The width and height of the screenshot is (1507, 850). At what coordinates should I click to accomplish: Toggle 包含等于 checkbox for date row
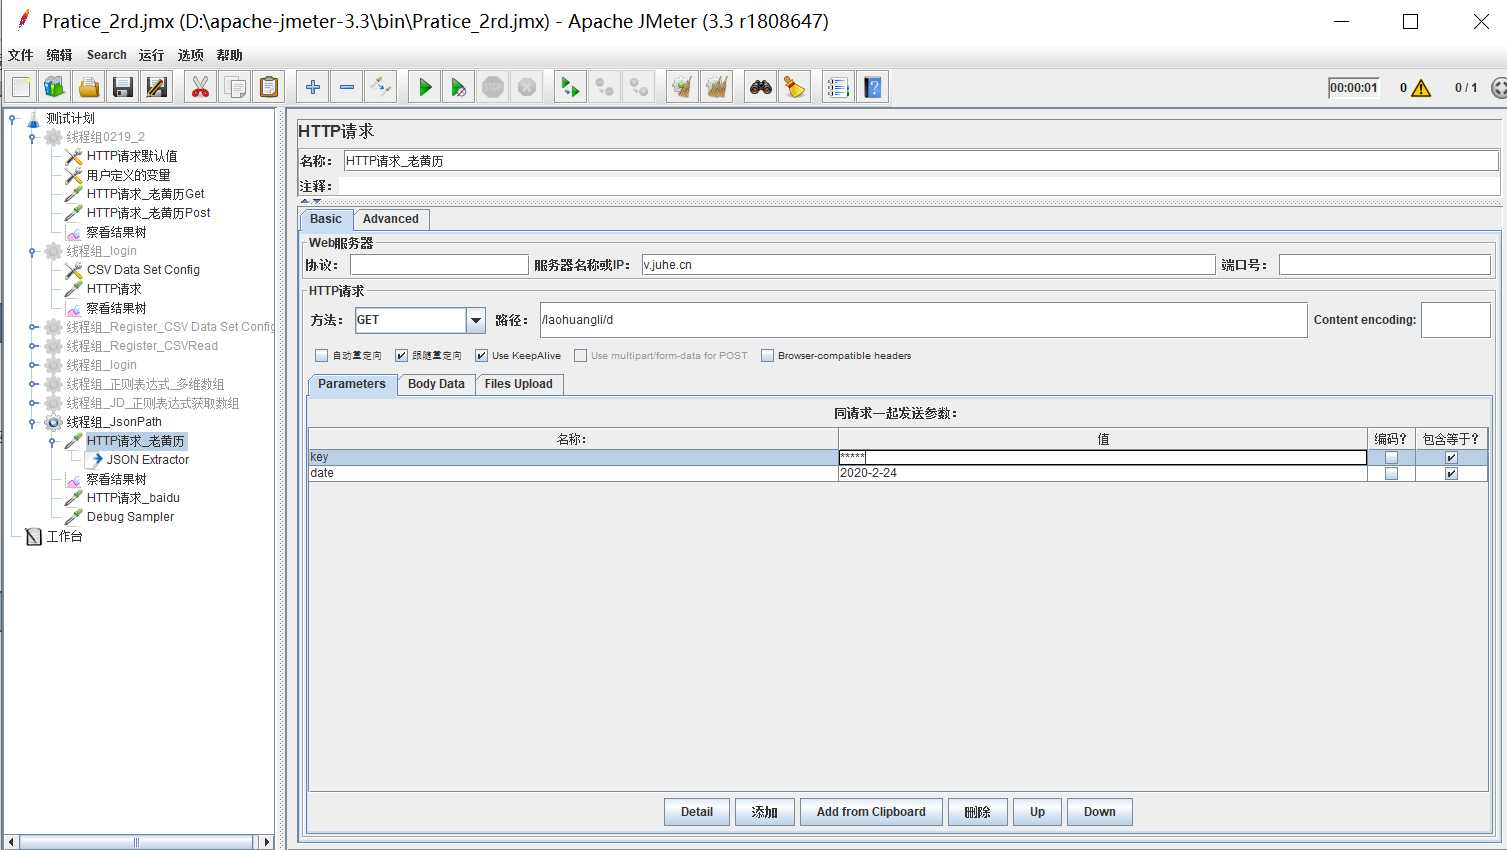(x=1451, y=473)
